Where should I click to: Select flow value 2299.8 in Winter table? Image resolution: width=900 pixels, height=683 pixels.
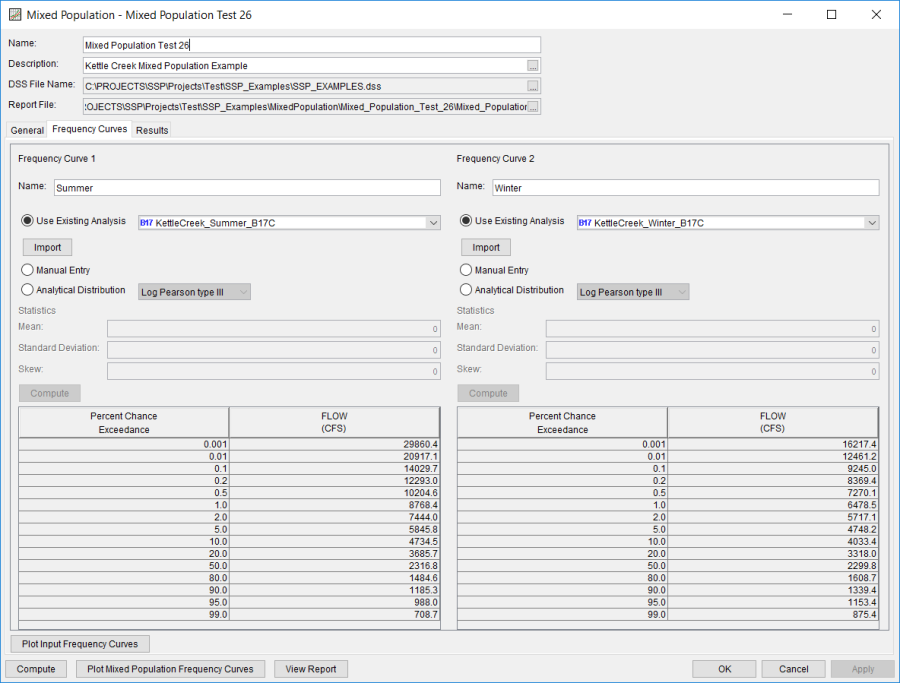coord(773,566)
